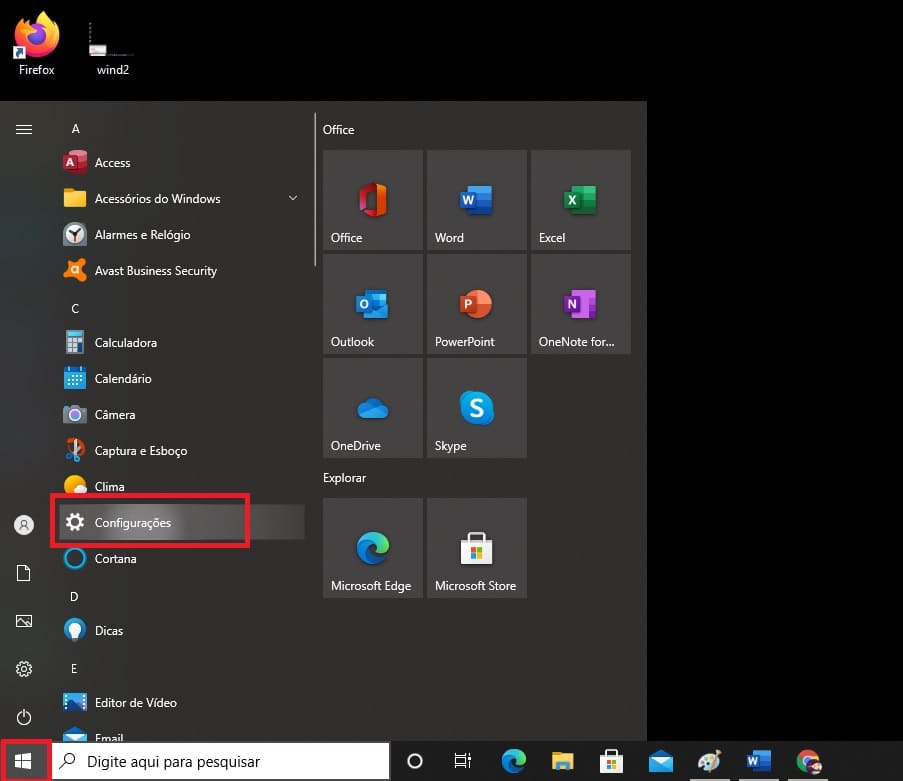Click the letter E group header
This screenshot has height=781, width=903.
pyautogui.click(x=74, y=669)
